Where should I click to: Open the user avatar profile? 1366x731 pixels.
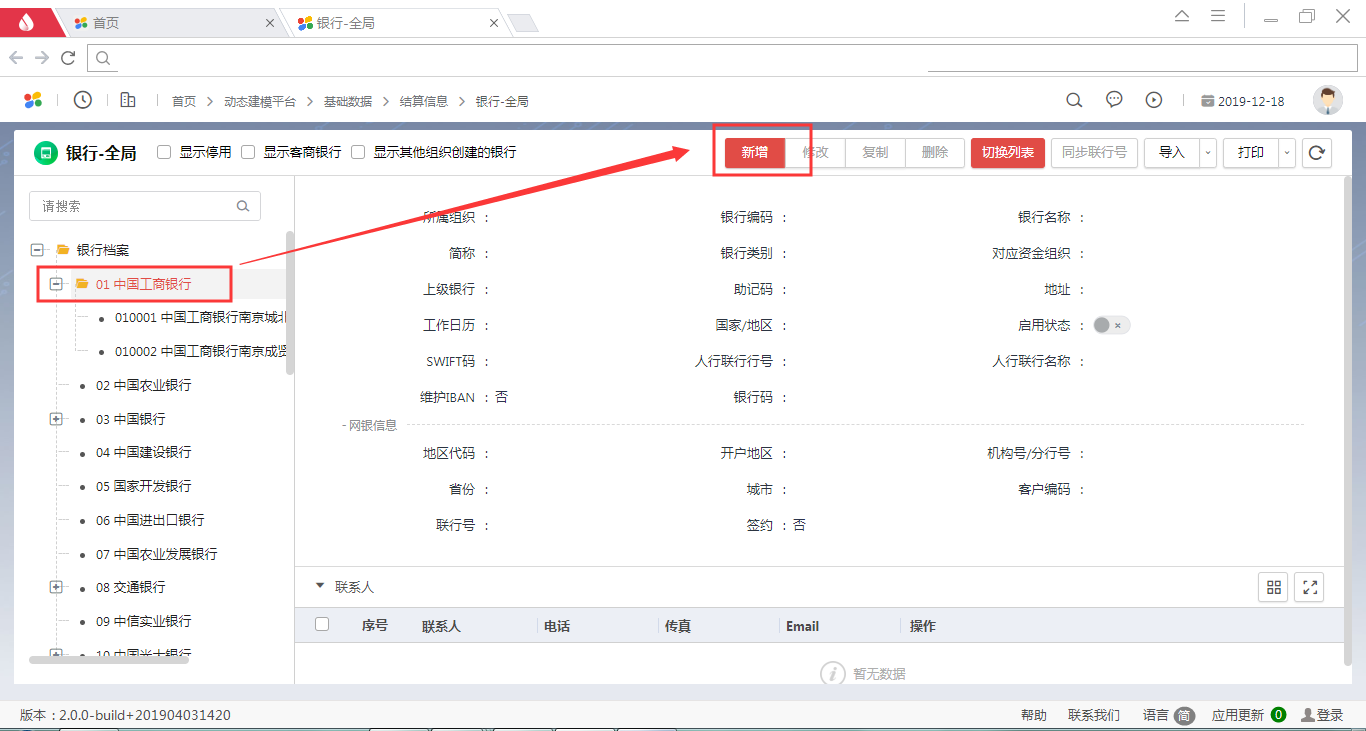coord(1327,100)
